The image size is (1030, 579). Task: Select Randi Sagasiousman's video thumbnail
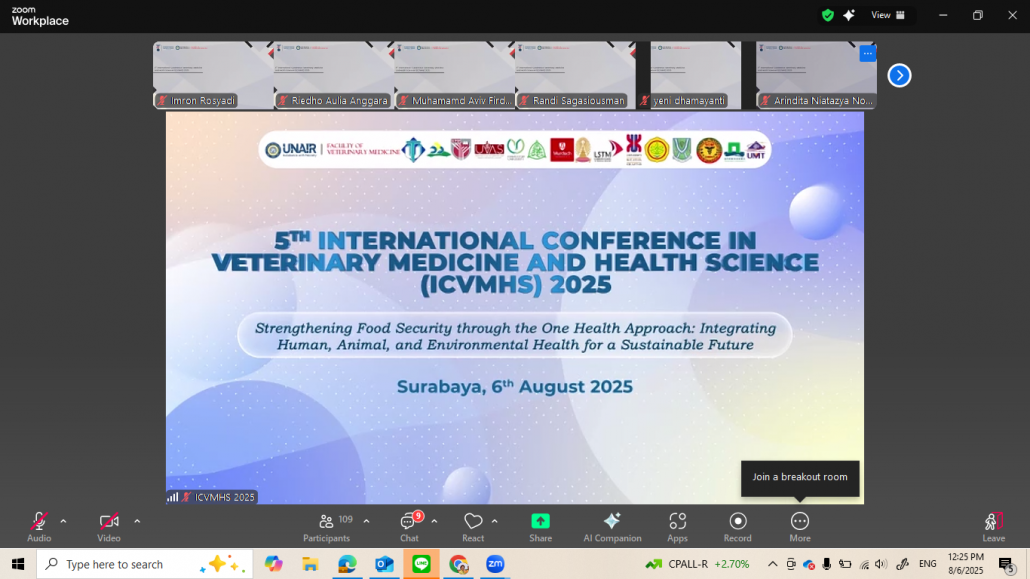575,76
